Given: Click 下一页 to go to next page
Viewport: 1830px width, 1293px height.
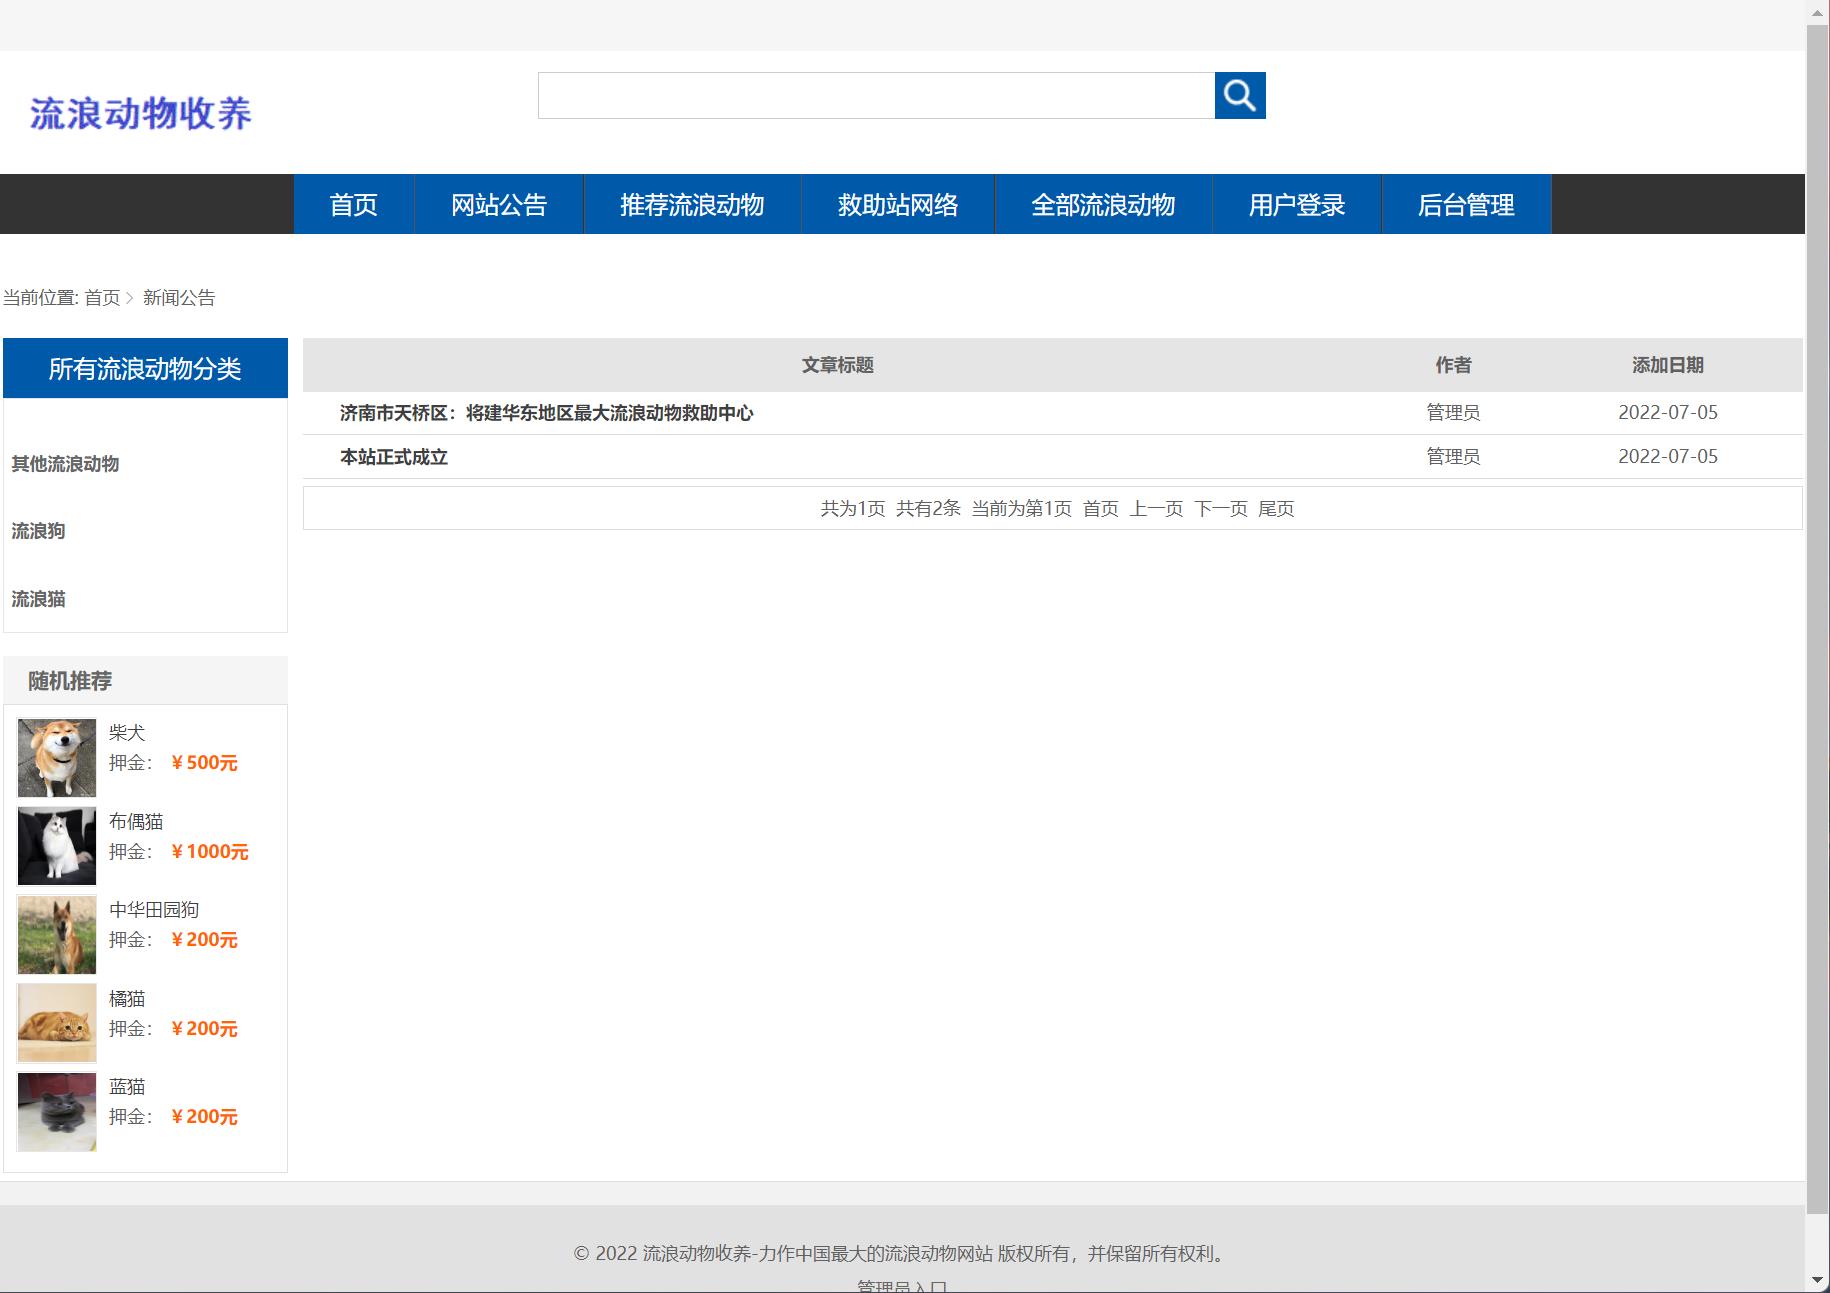Looking at the screenshot, I should point(1224,508).
